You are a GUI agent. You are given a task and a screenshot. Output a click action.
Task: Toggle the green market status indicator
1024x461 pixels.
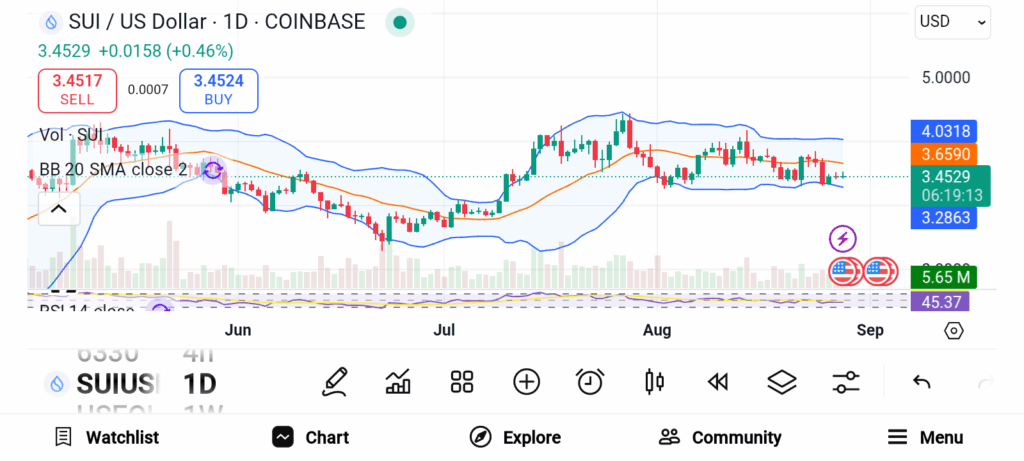[x=400, y=22]
